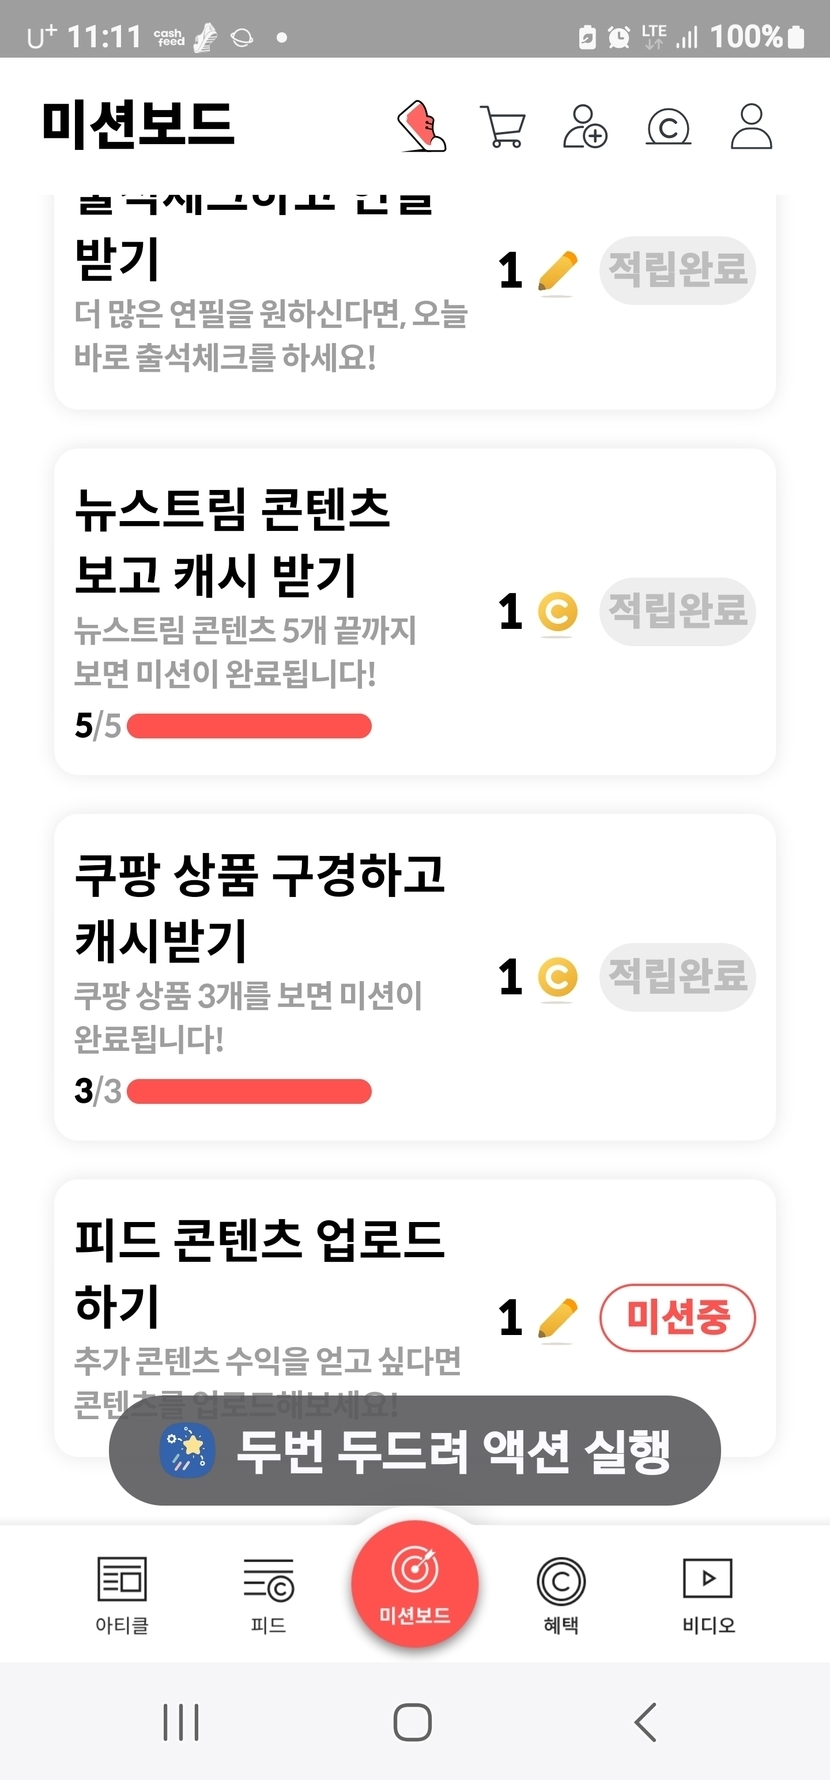Tap 적립완료 on the 뉴스트림 콘텐츠 mission

tap(677, 610)
